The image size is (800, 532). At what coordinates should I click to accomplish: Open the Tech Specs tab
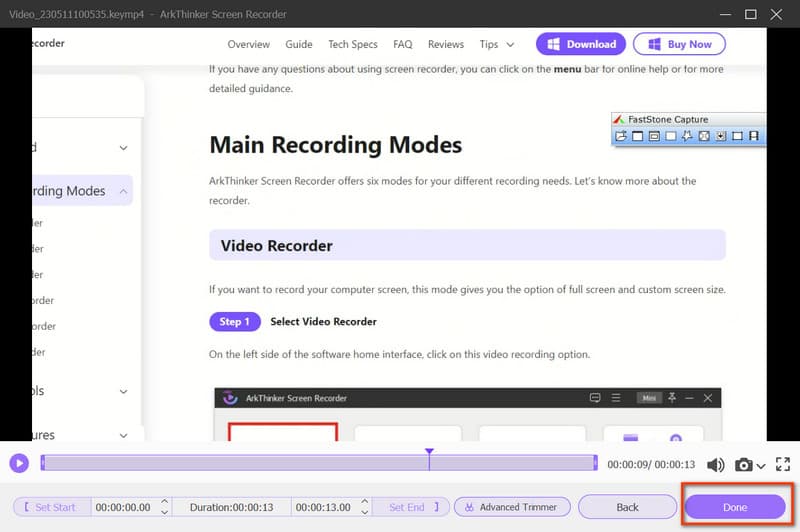(x=353, y=44)
